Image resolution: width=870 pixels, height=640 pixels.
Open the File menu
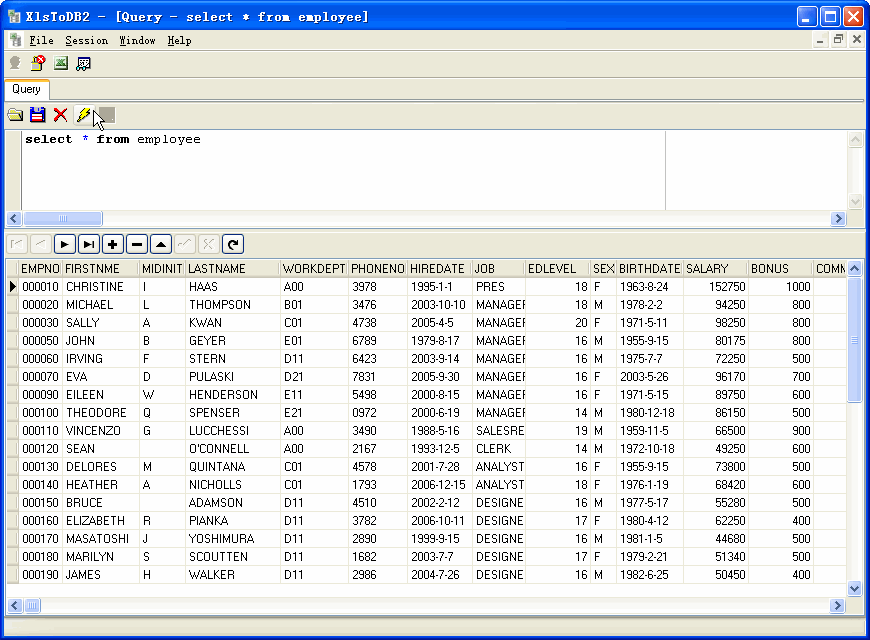click(42, 41)
